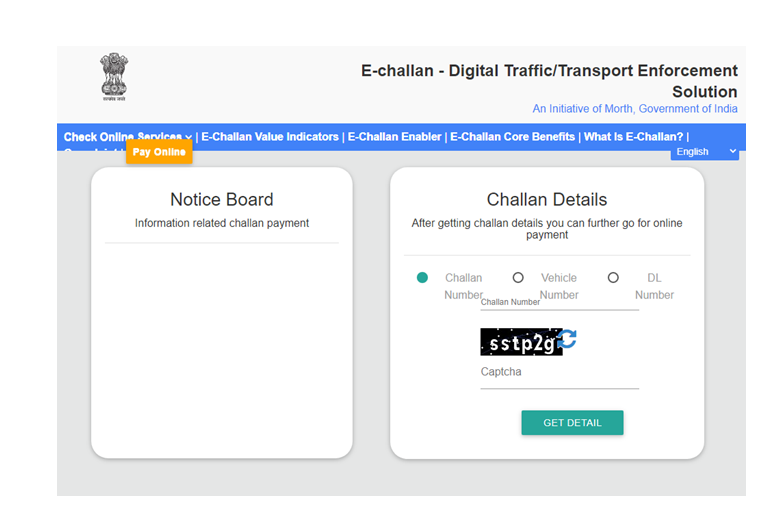Focus the Challan Number input field
The width and height of the screenshot is (782, 527).
point(559,301)
